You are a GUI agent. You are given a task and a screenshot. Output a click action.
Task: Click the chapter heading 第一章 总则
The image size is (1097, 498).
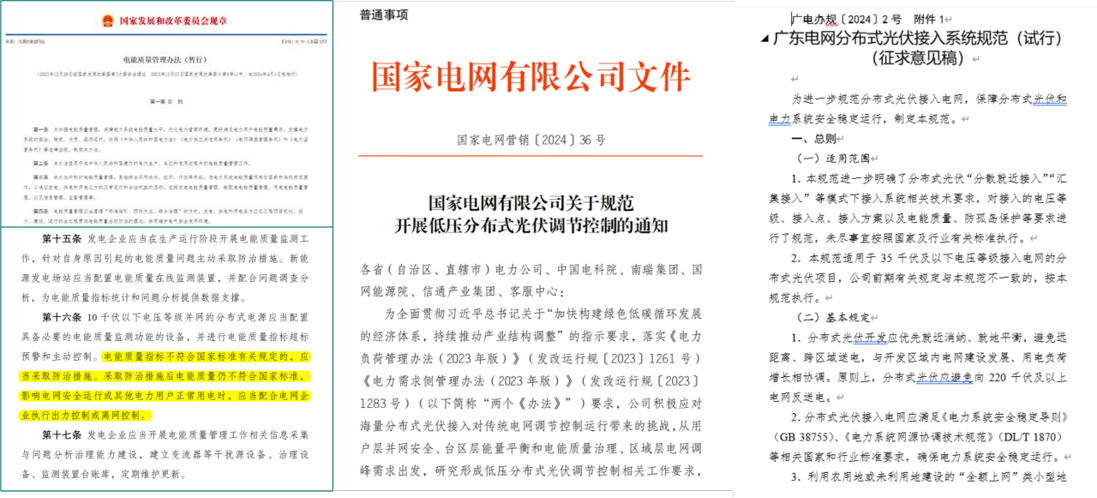coord(168,101)
